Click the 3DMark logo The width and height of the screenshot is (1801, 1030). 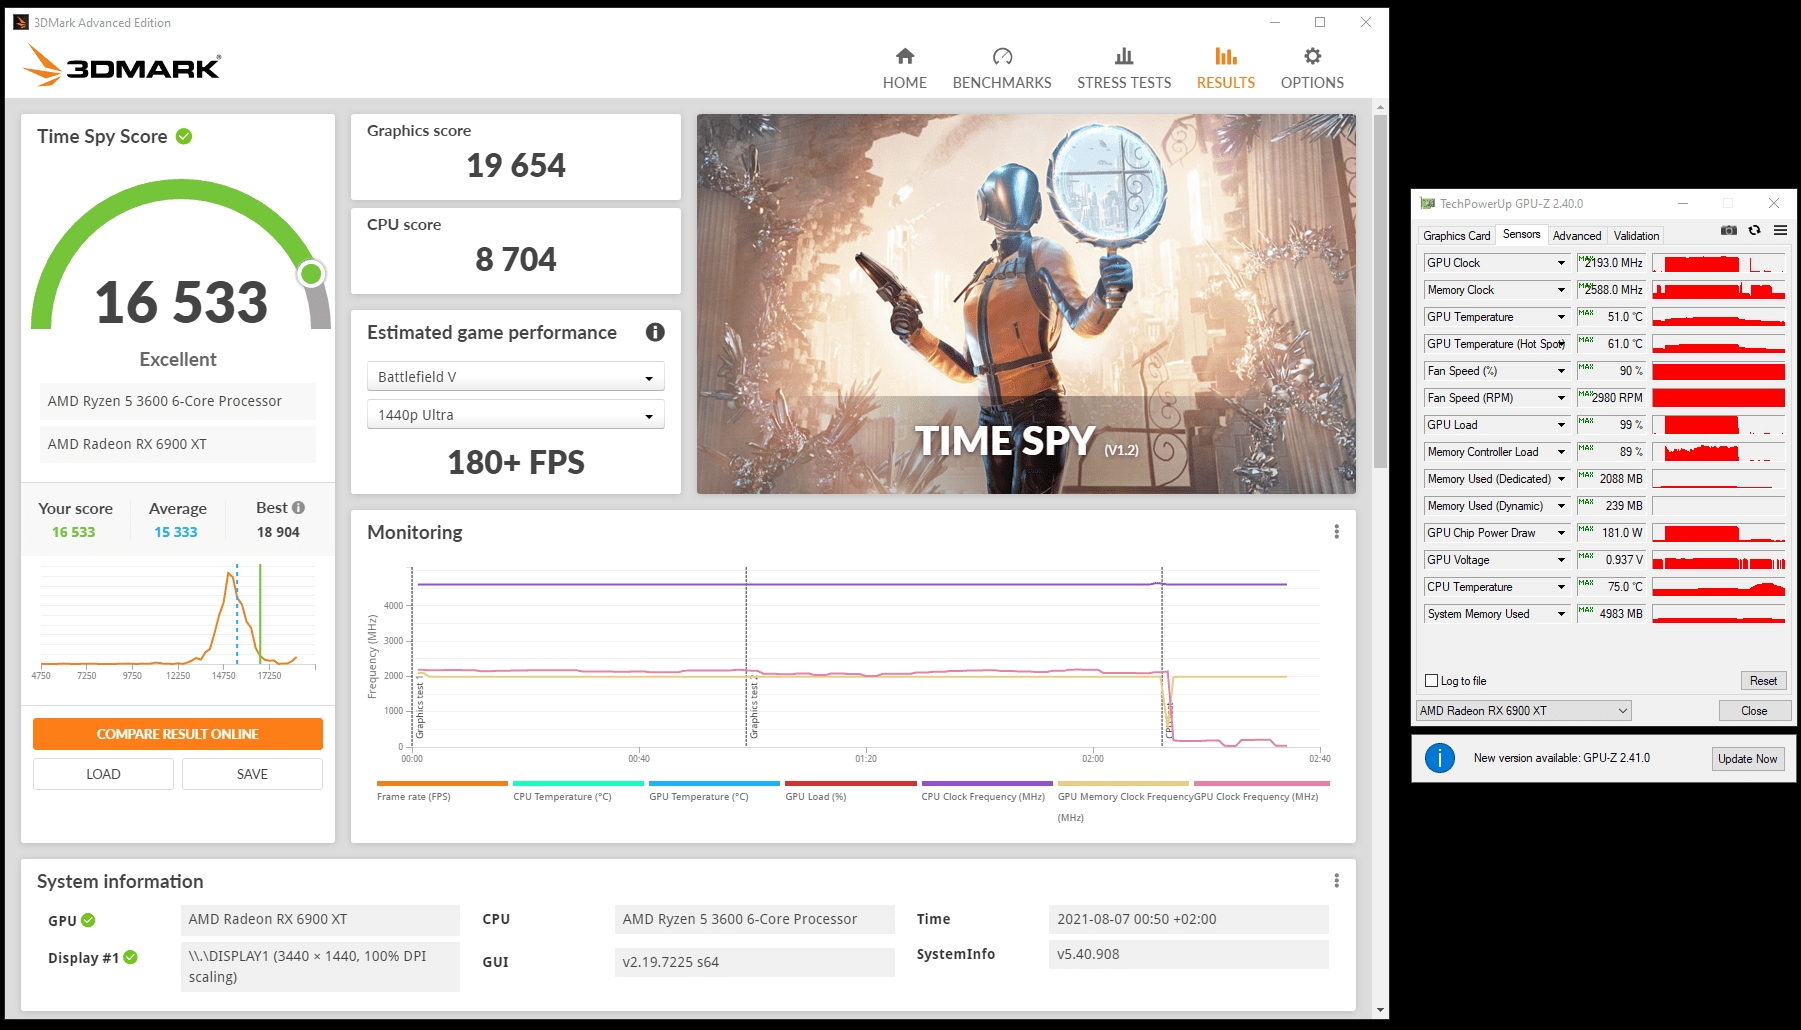(x=121, y=66)
